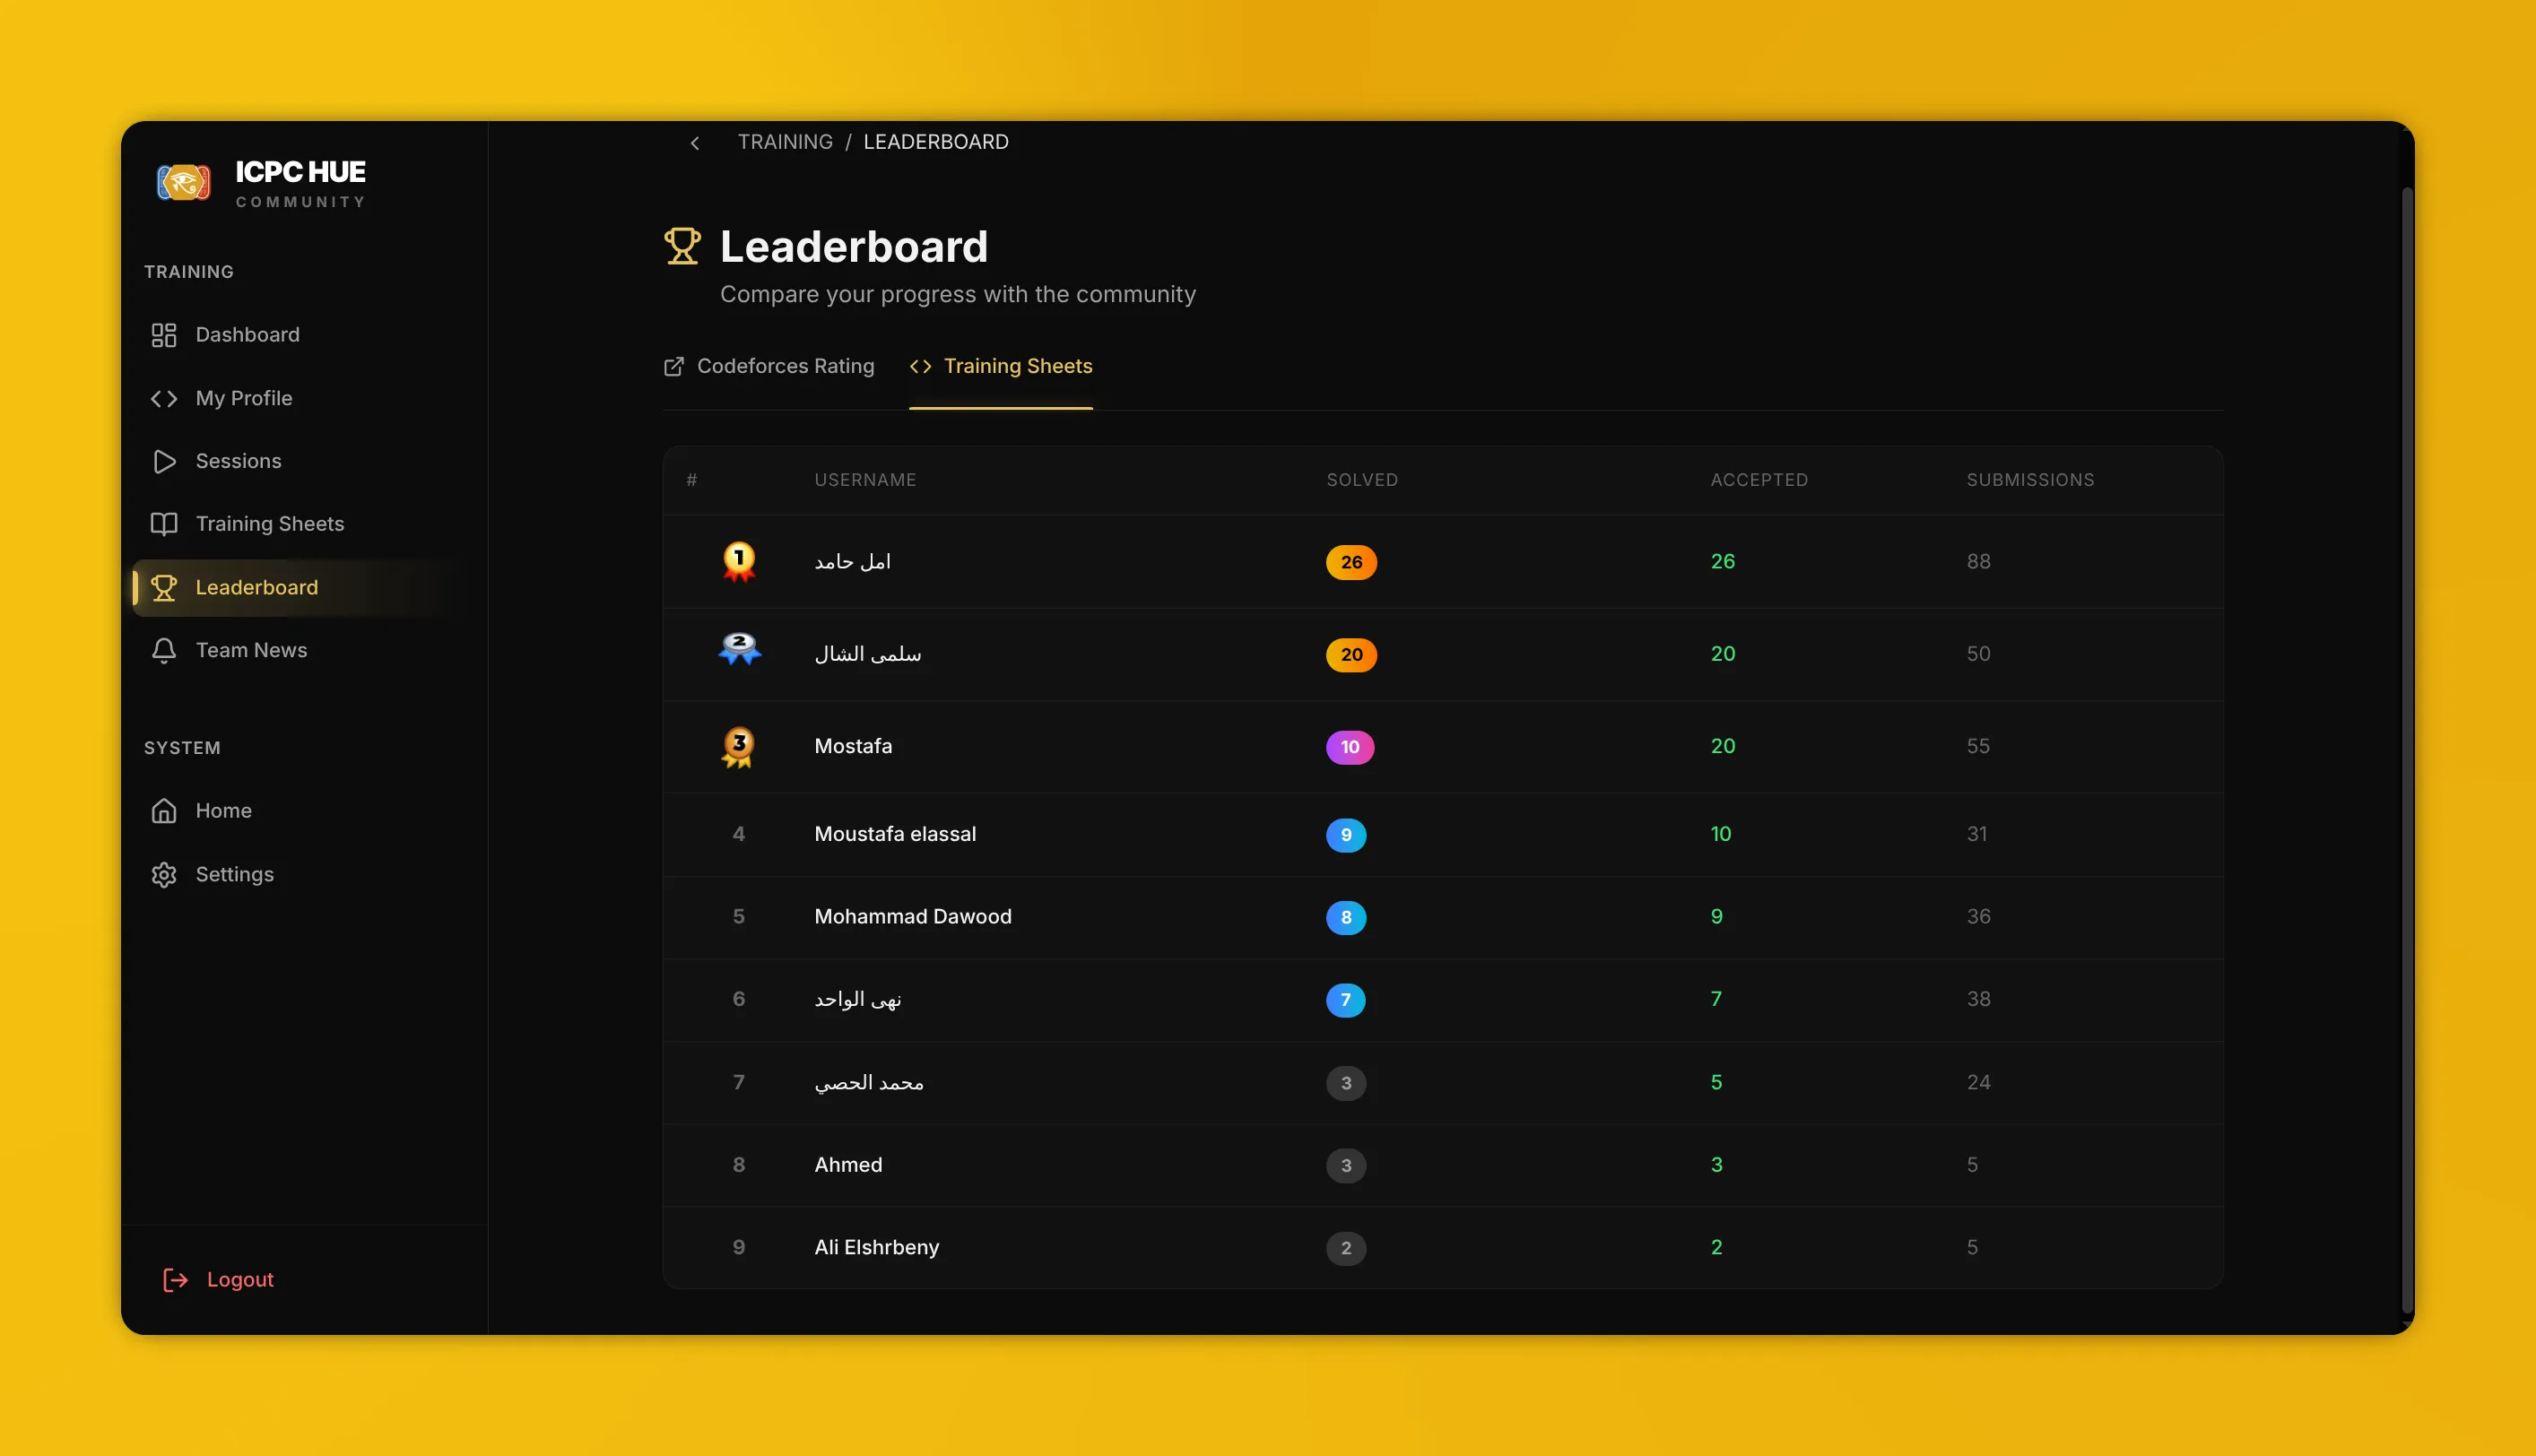The height and width of the screenshot is (1456, 2536).
Task: Click Mohammad Dawood's blue badge 8
Action: 1346,917
